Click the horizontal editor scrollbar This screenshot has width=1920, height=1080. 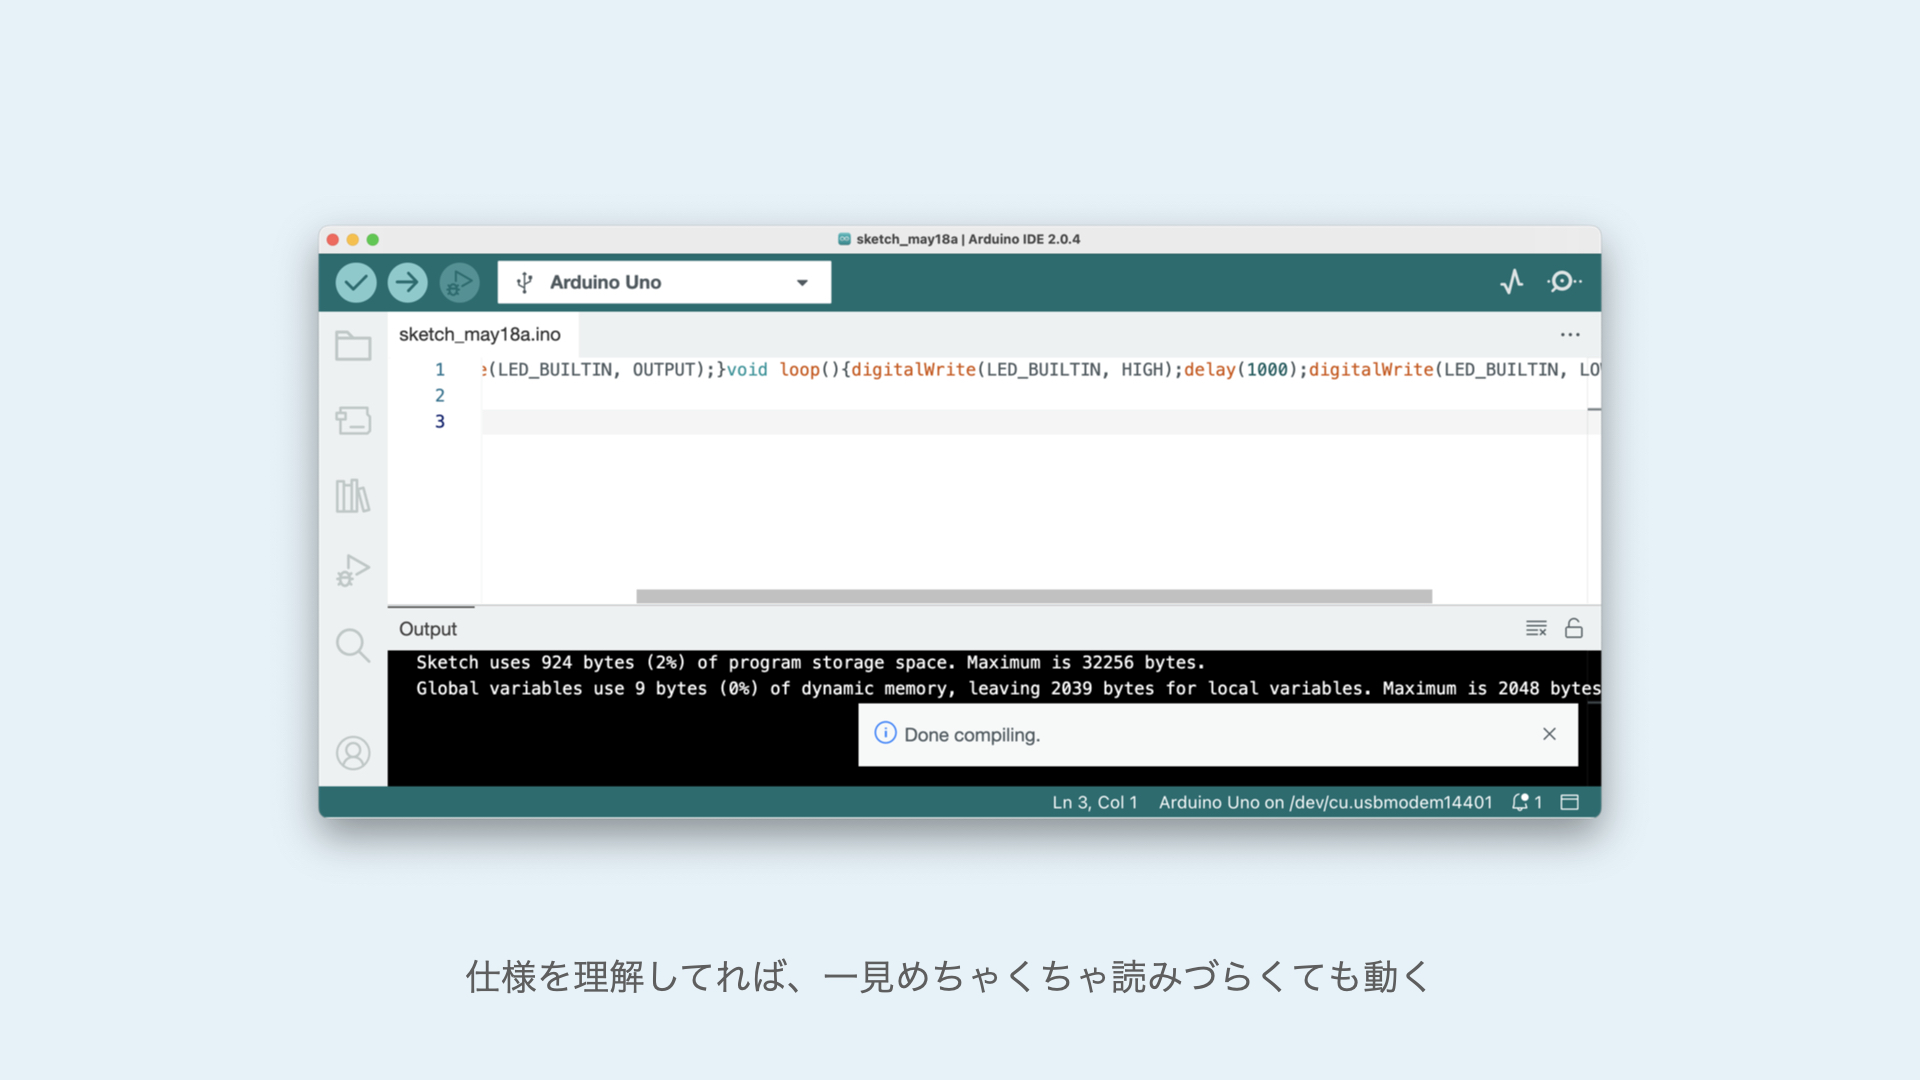pos(1033,596)
